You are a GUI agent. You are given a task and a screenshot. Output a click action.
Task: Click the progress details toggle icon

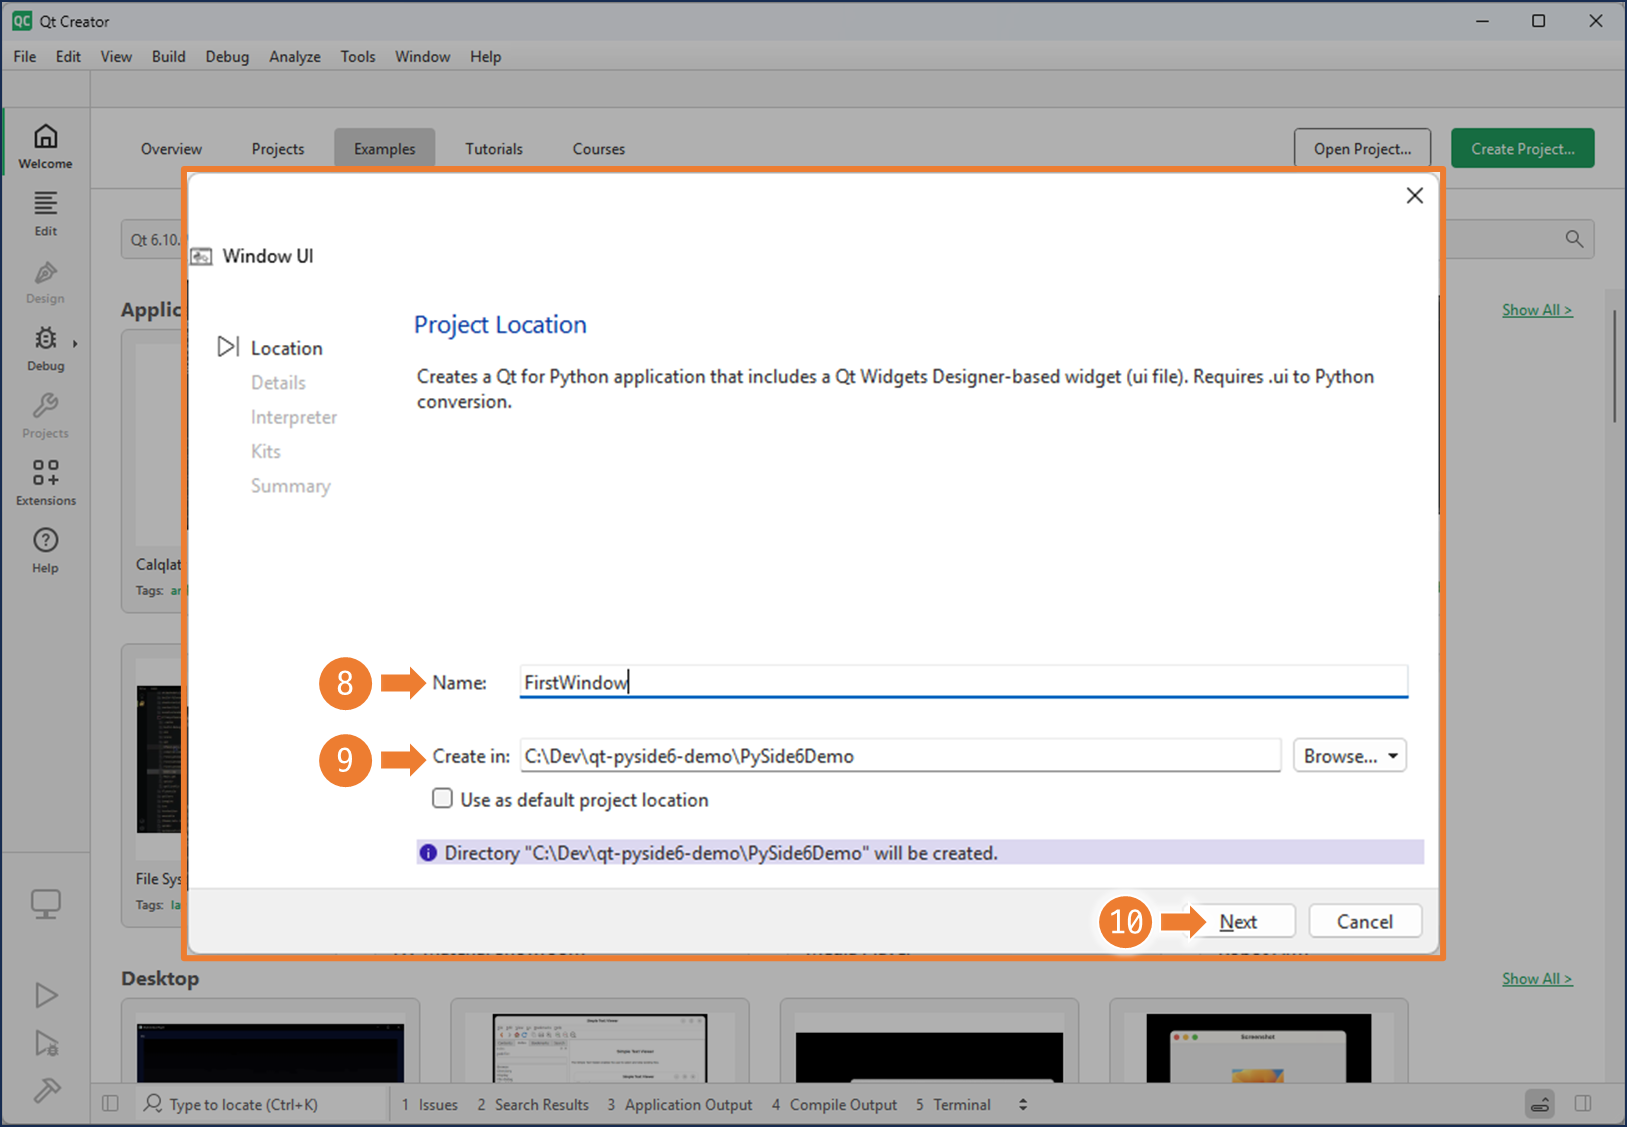click(1540, 1104)
